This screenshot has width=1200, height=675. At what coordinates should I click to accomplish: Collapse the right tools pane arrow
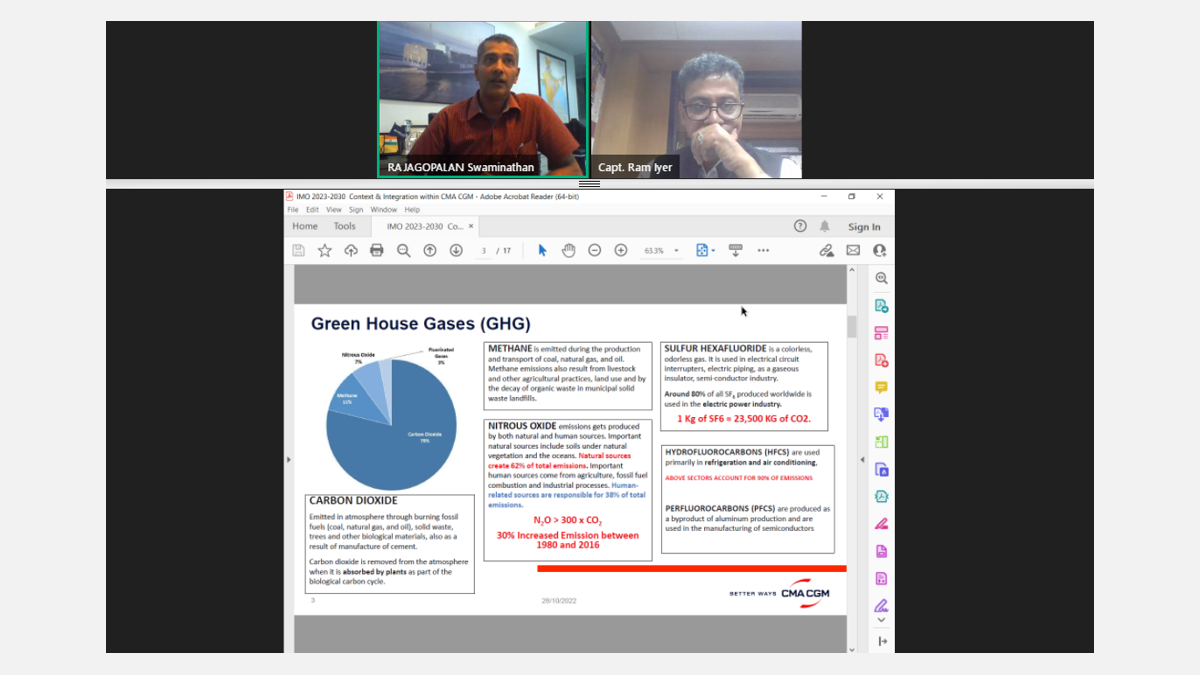tap(863, 459)
